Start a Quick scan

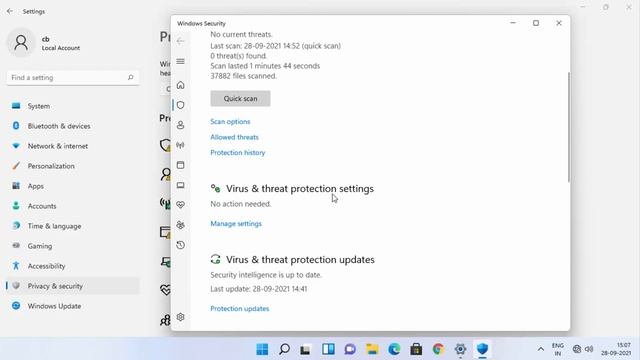point(240,98)
